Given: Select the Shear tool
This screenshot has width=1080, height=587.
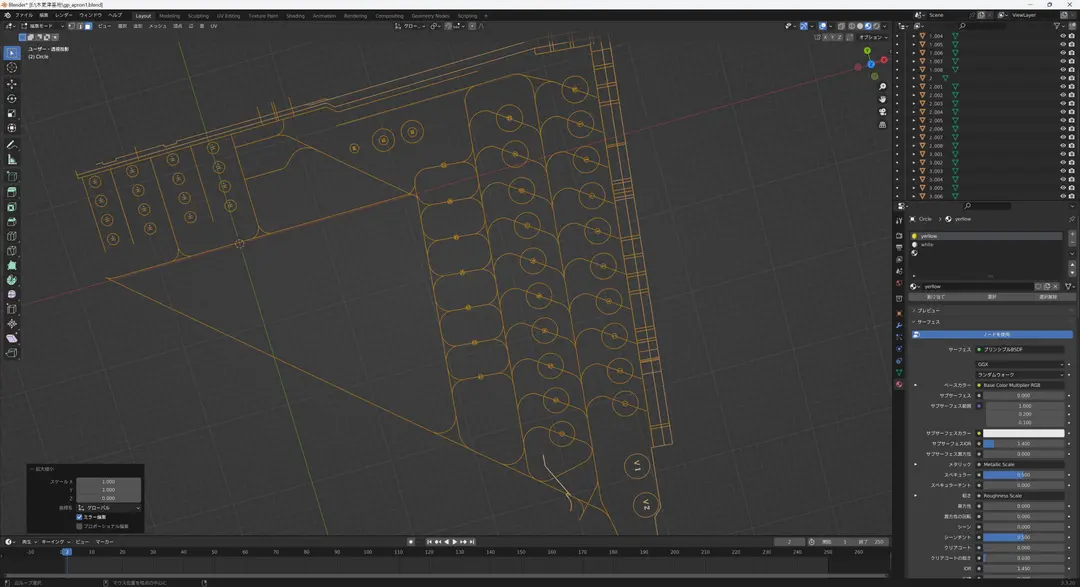Looking at the screenshot, I should 12,338.
